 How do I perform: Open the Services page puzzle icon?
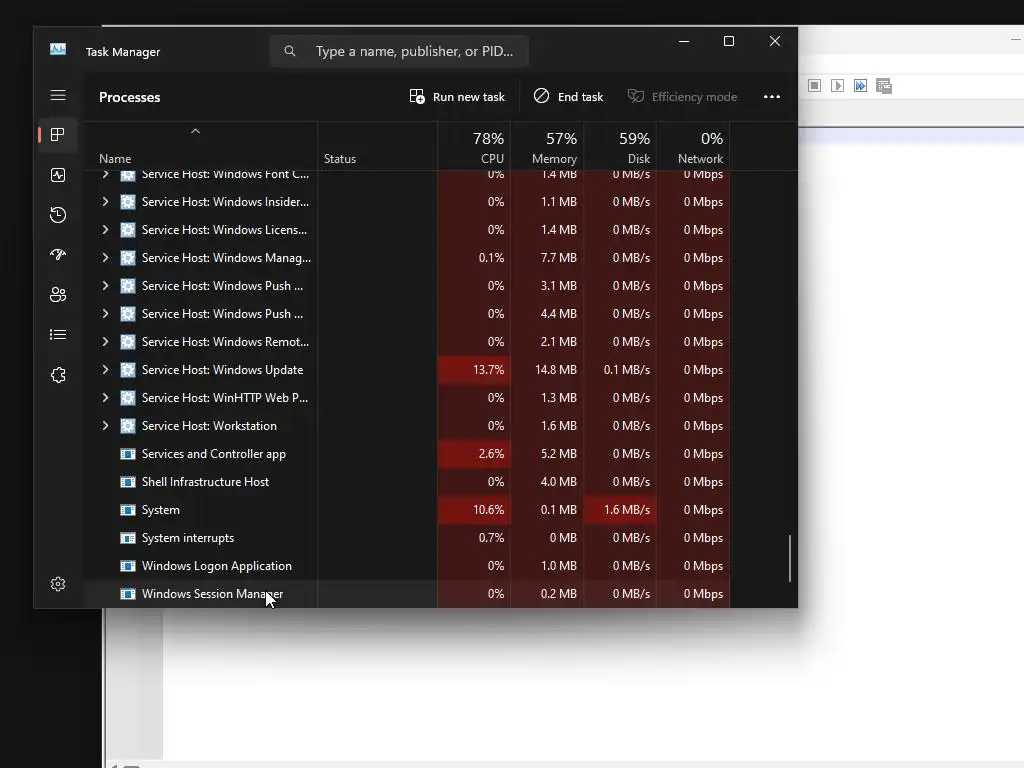tap(58, 375)
